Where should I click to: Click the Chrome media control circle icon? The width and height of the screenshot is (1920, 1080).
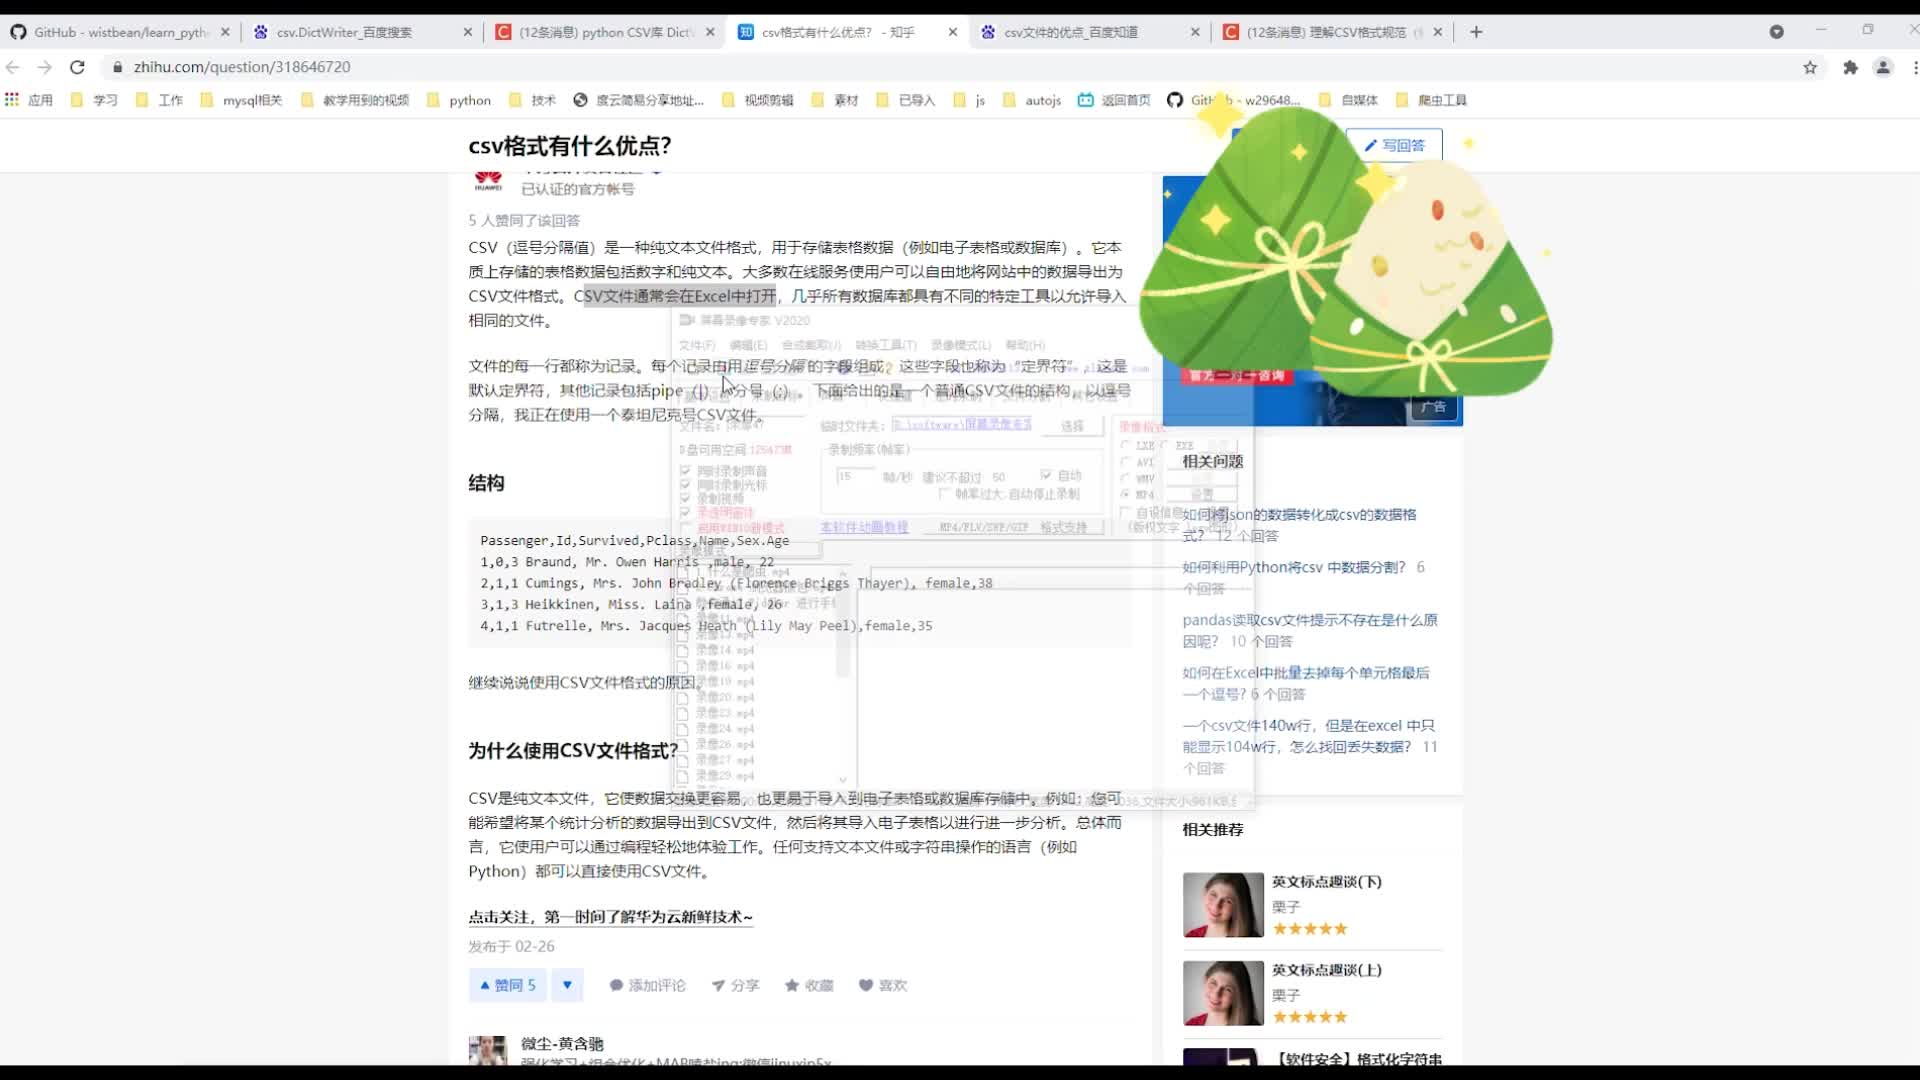(x=1776, y=32)
